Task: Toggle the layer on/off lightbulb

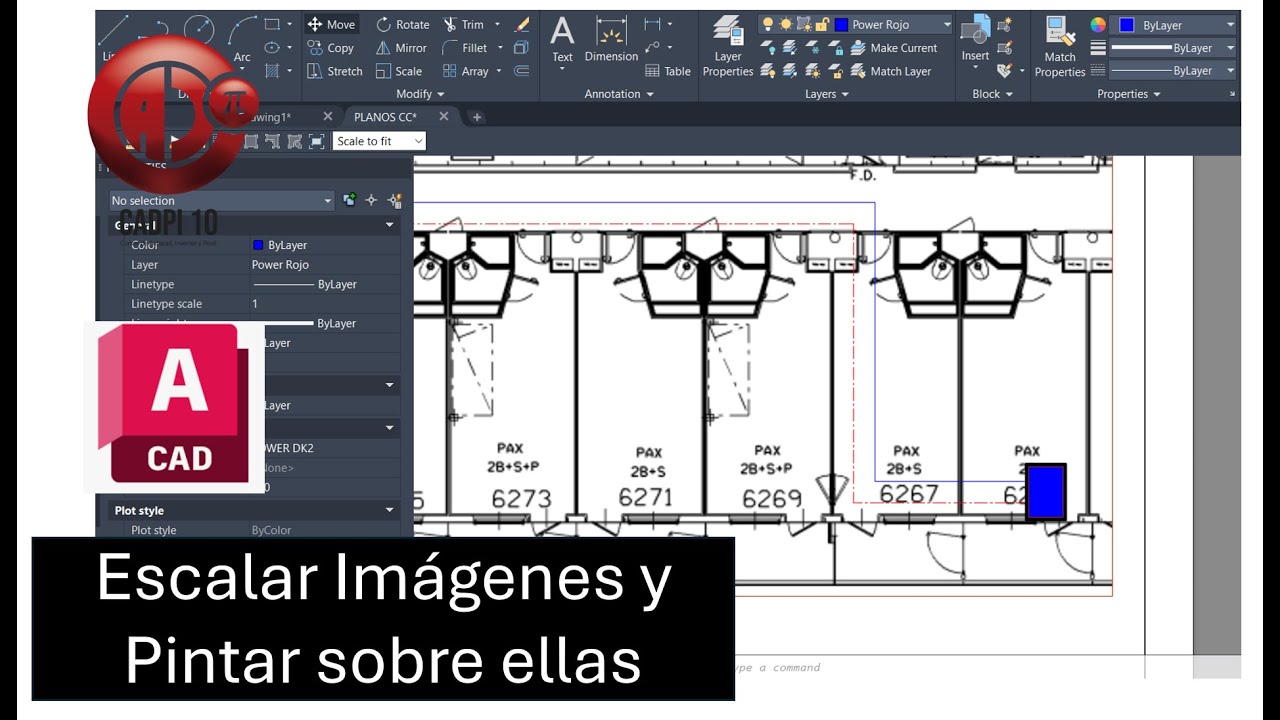Action: tap(768, 24)
